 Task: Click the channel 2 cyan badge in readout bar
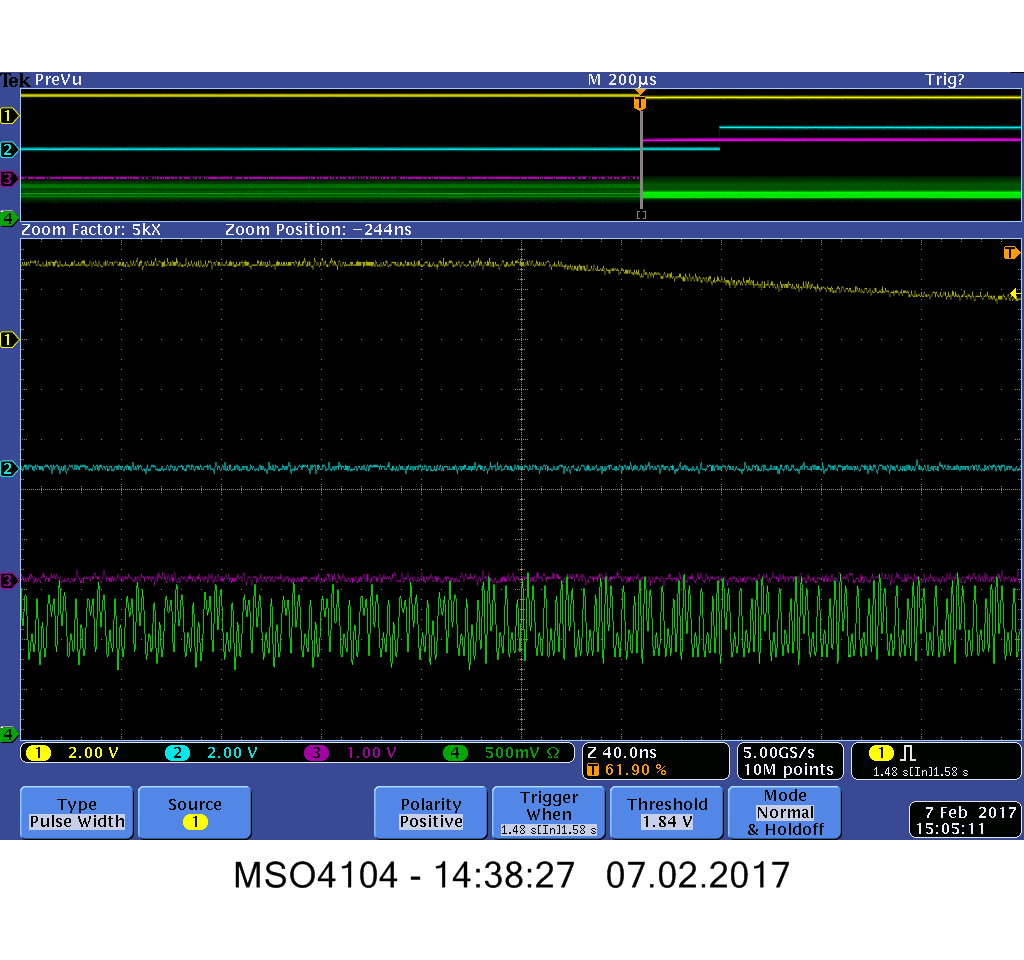[178, 752]
